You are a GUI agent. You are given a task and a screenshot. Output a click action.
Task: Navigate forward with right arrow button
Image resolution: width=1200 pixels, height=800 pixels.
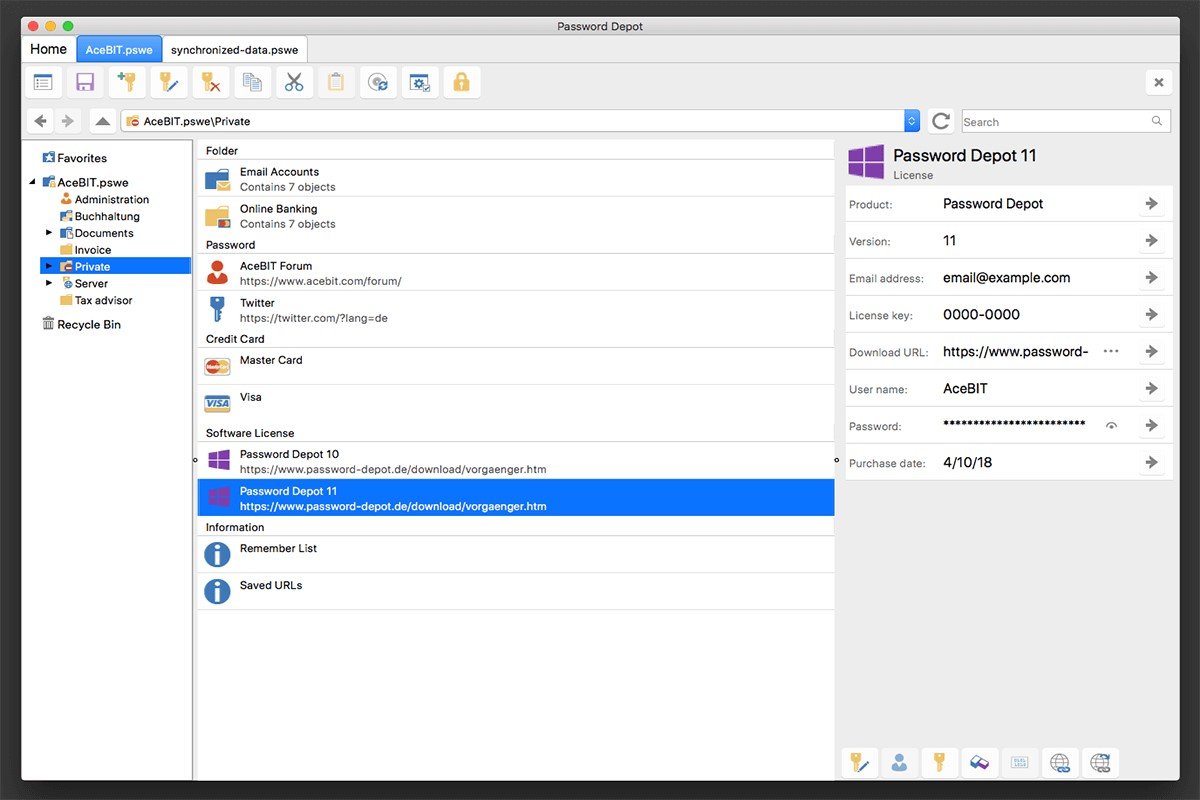pos(67,121)
